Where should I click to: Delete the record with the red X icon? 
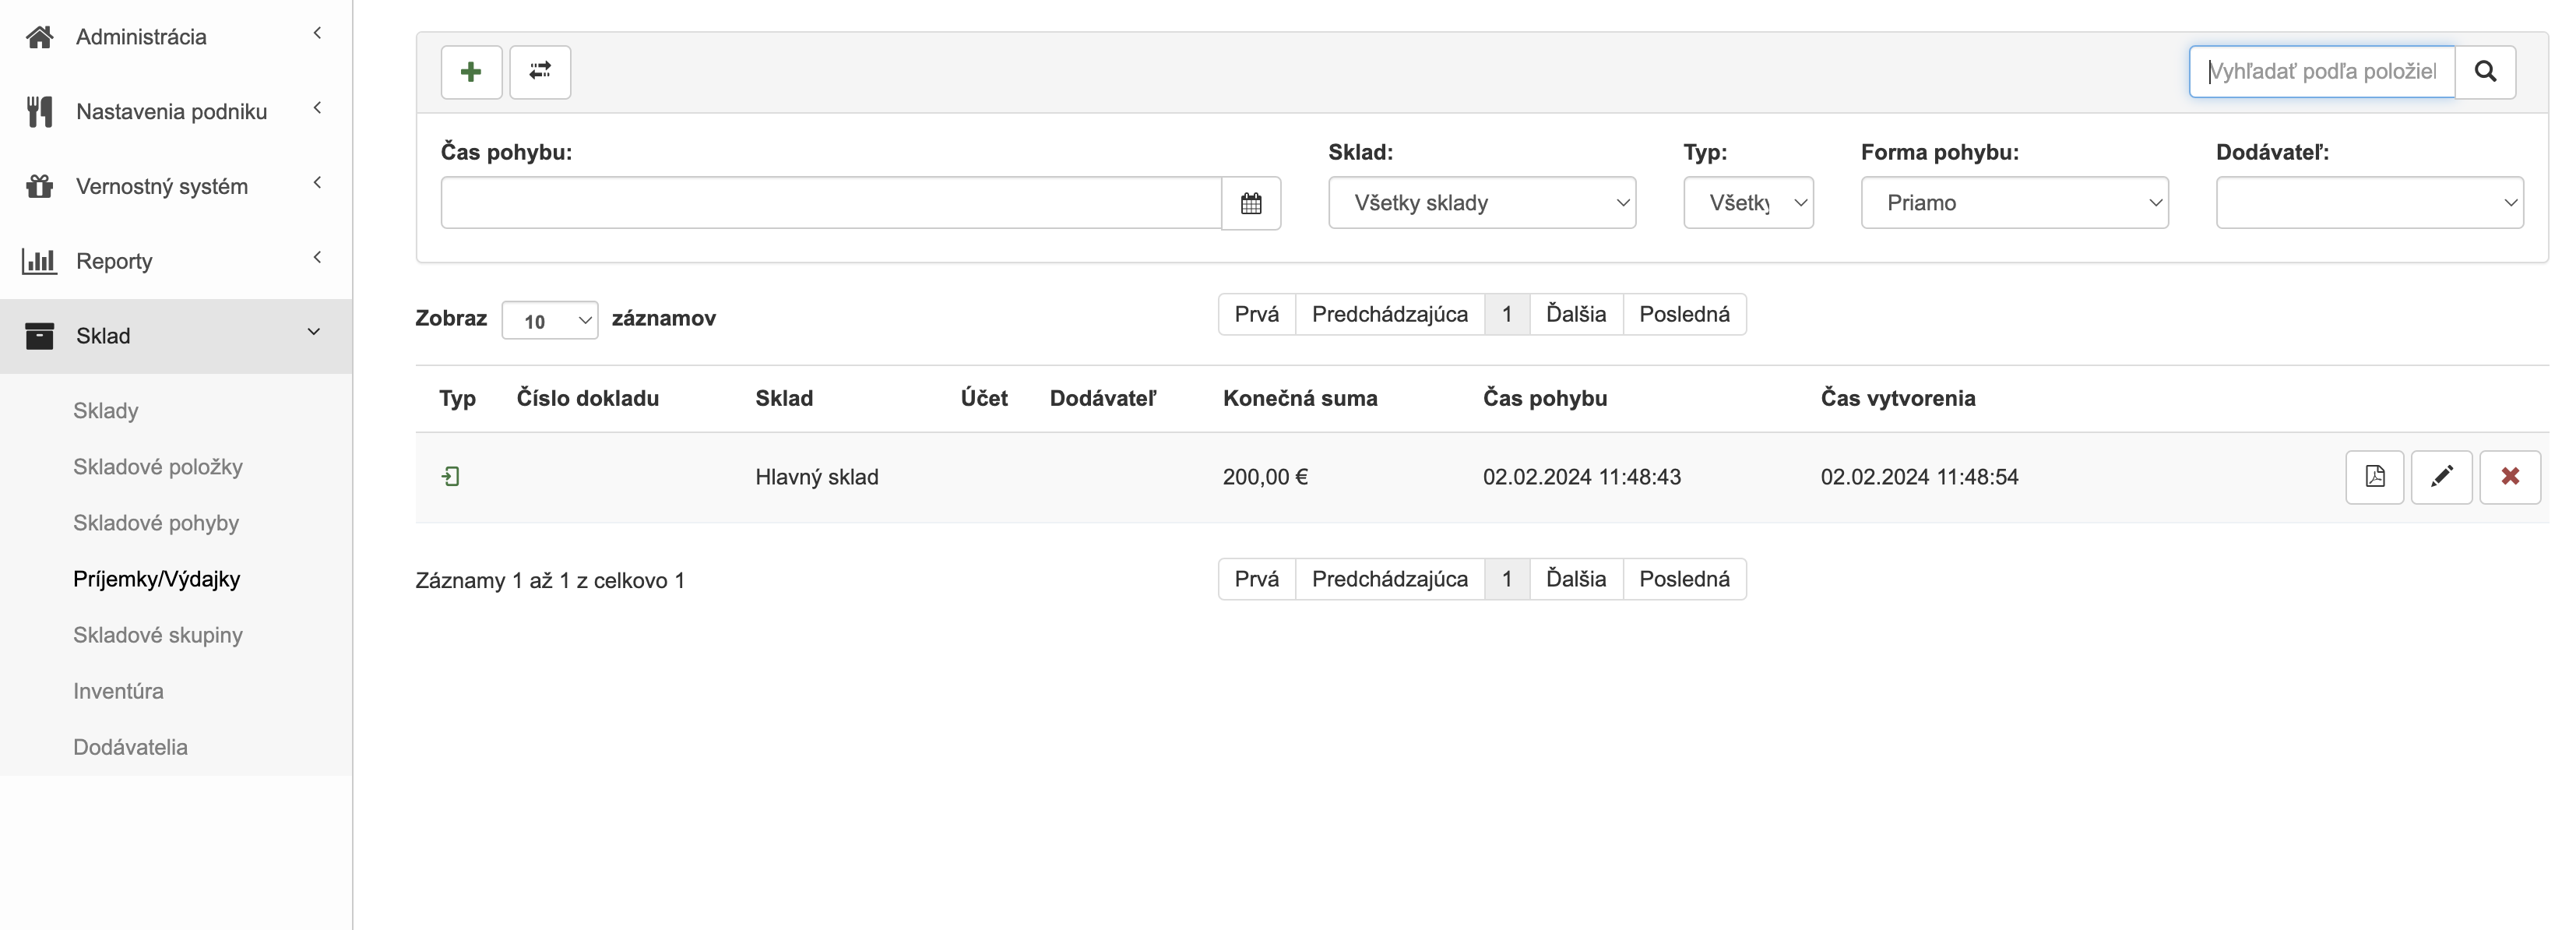2510,477
